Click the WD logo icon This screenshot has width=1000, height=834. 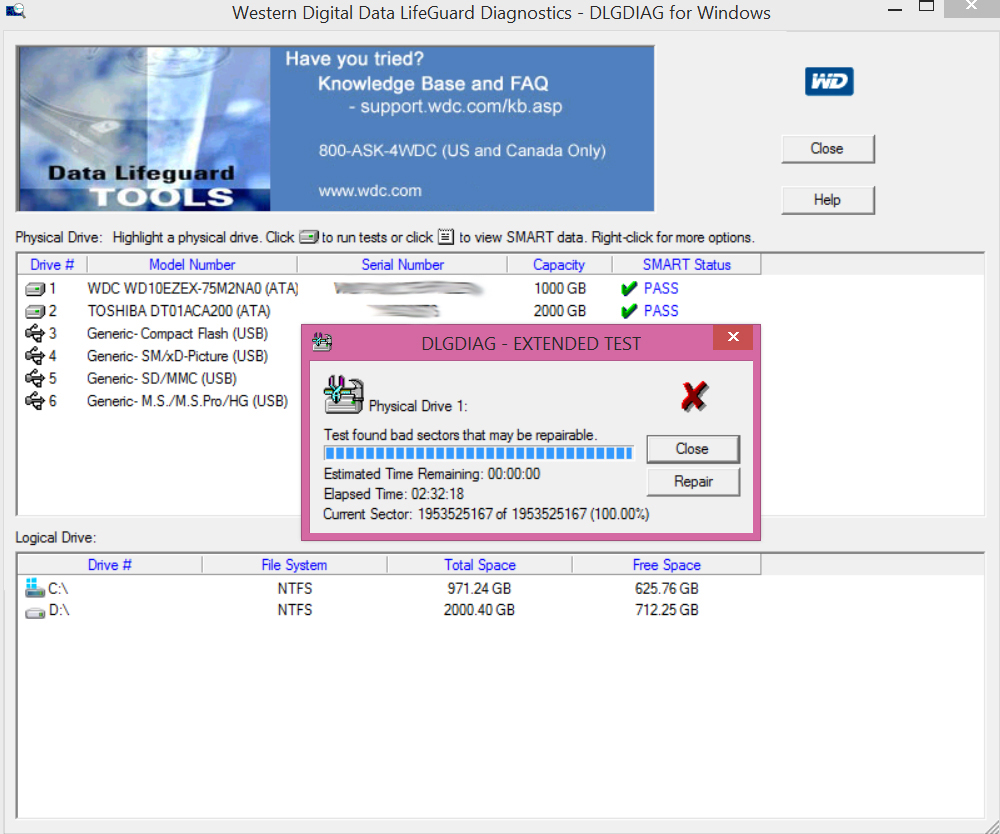[829, 82]
